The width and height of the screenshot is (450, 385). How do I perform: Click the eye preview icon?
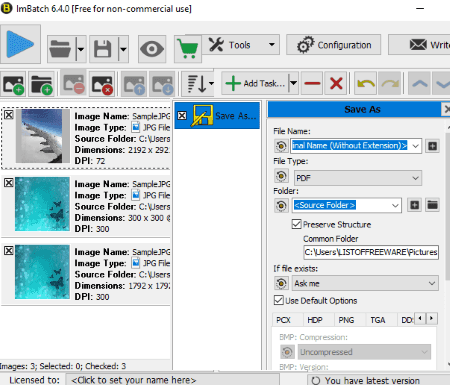click(152, 49)
